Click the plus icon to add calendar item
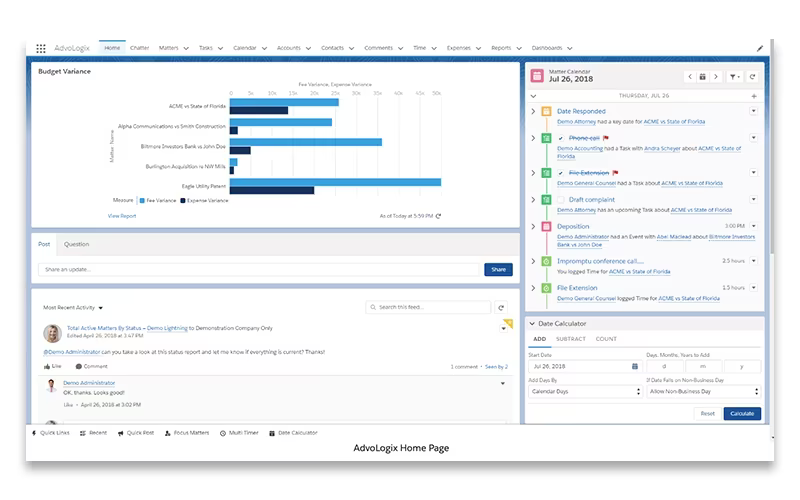This screenshot has width=800, height=500. click(754, 96)
